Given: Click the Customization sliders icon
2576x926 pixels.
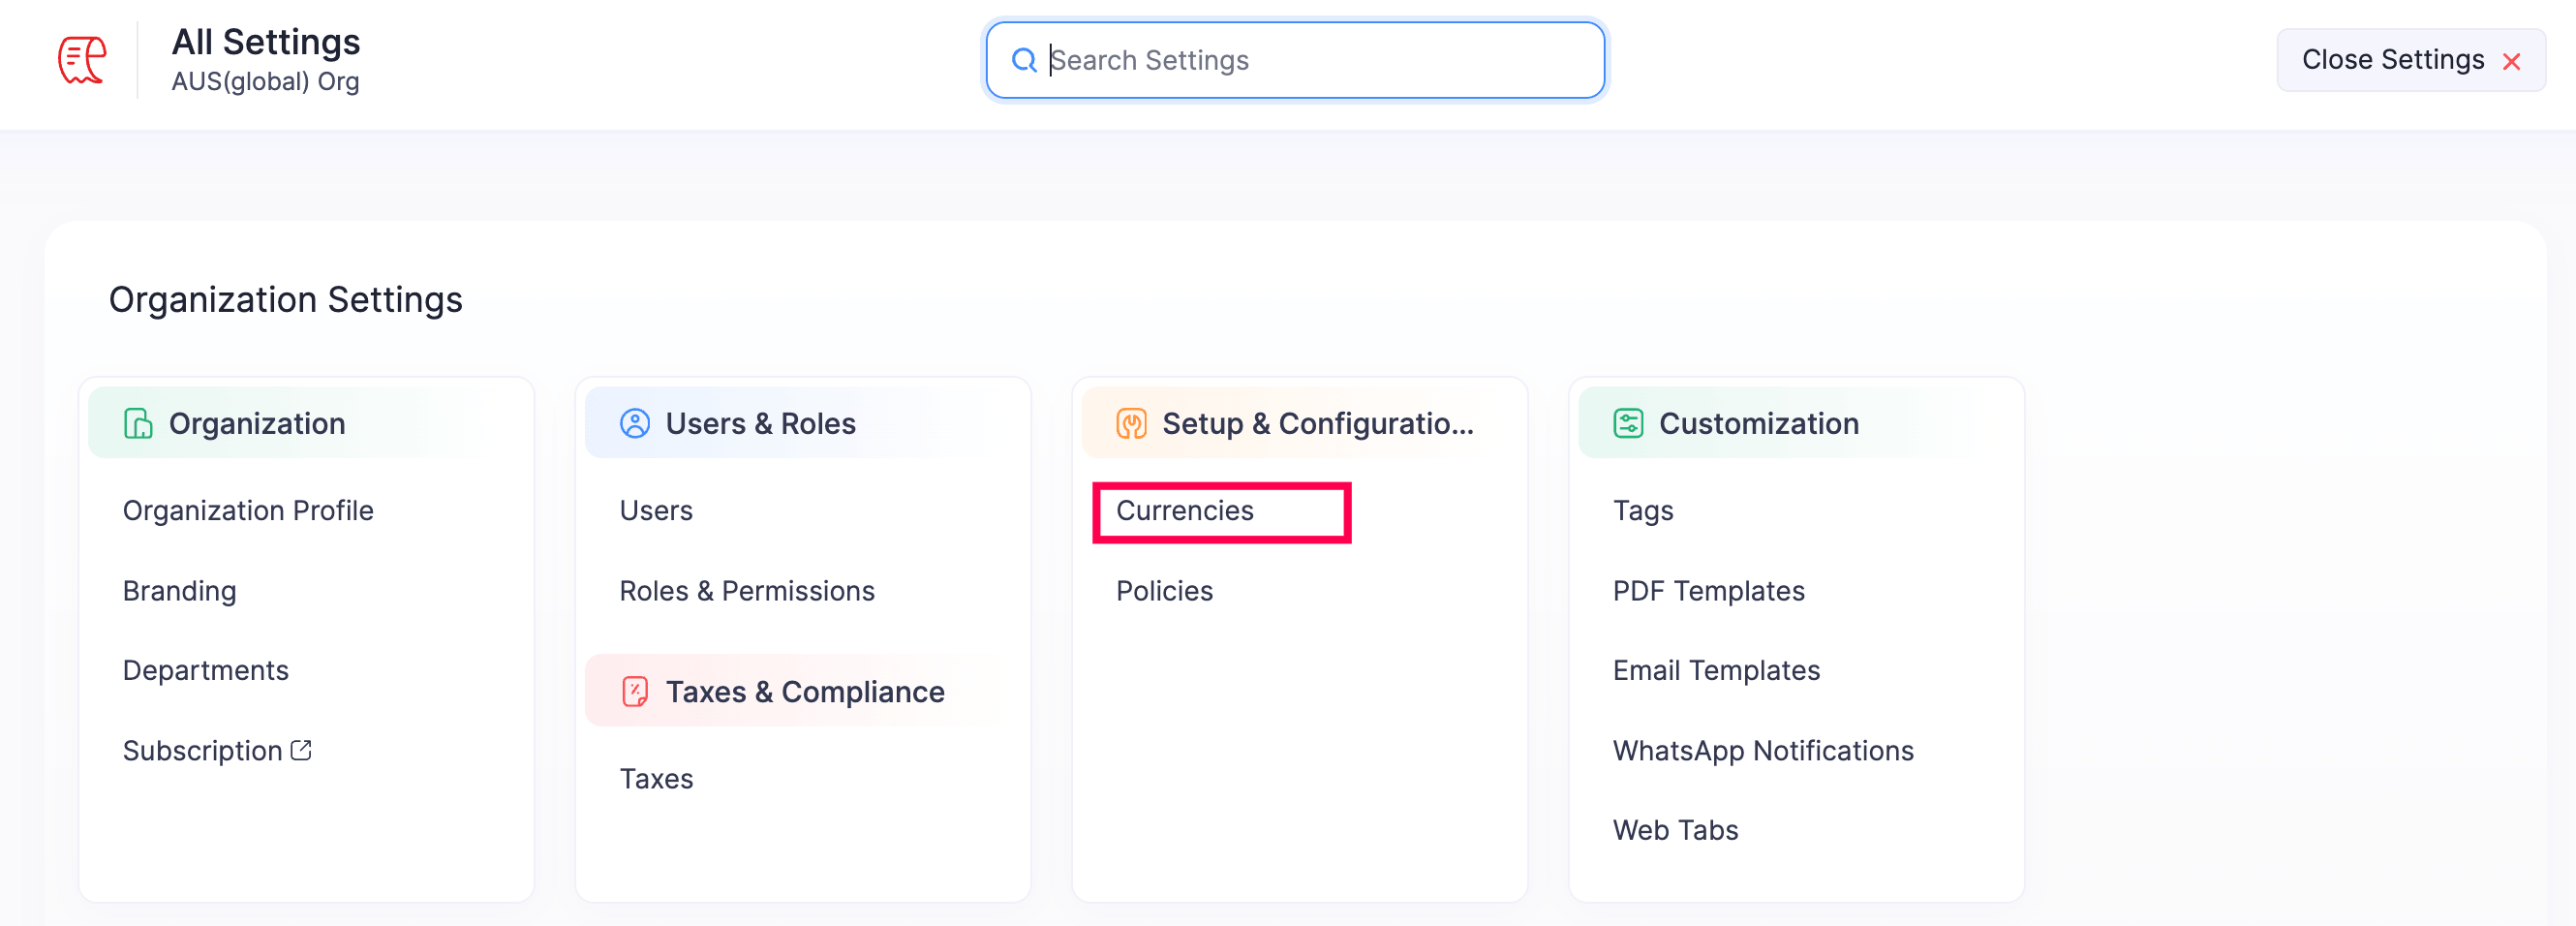Looking at the screenshot, I should pos(1628,424).
